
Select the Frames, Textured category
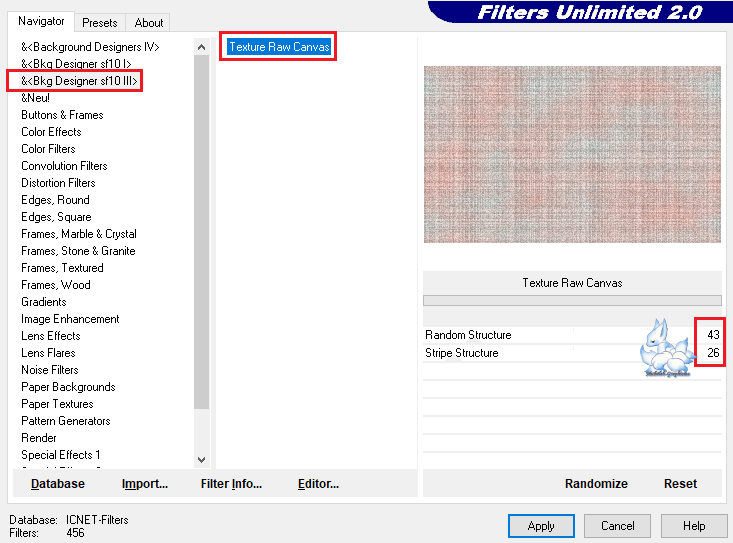click(62, 268)
